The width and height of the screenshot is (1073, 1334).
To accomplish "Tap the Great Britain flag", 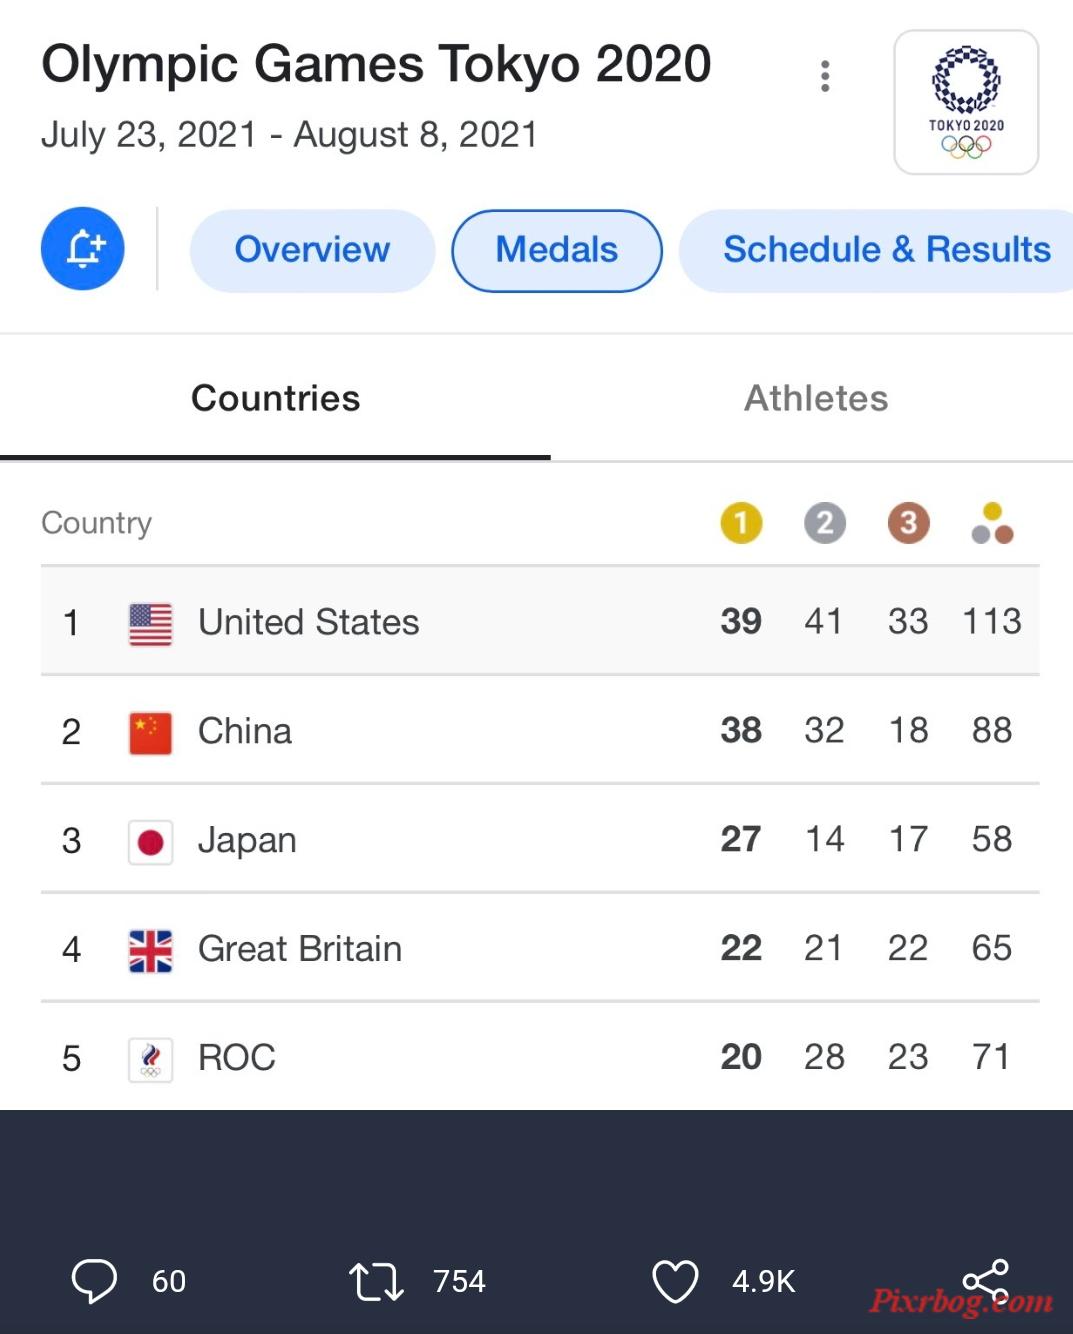I will pyautogui.click(x=151, y=950).
